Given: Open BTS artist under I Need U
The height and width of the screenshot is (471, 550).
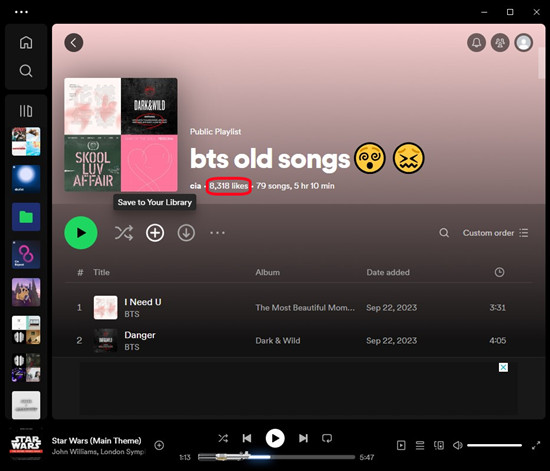Looking at the screenshot, I should pos(132,314).
